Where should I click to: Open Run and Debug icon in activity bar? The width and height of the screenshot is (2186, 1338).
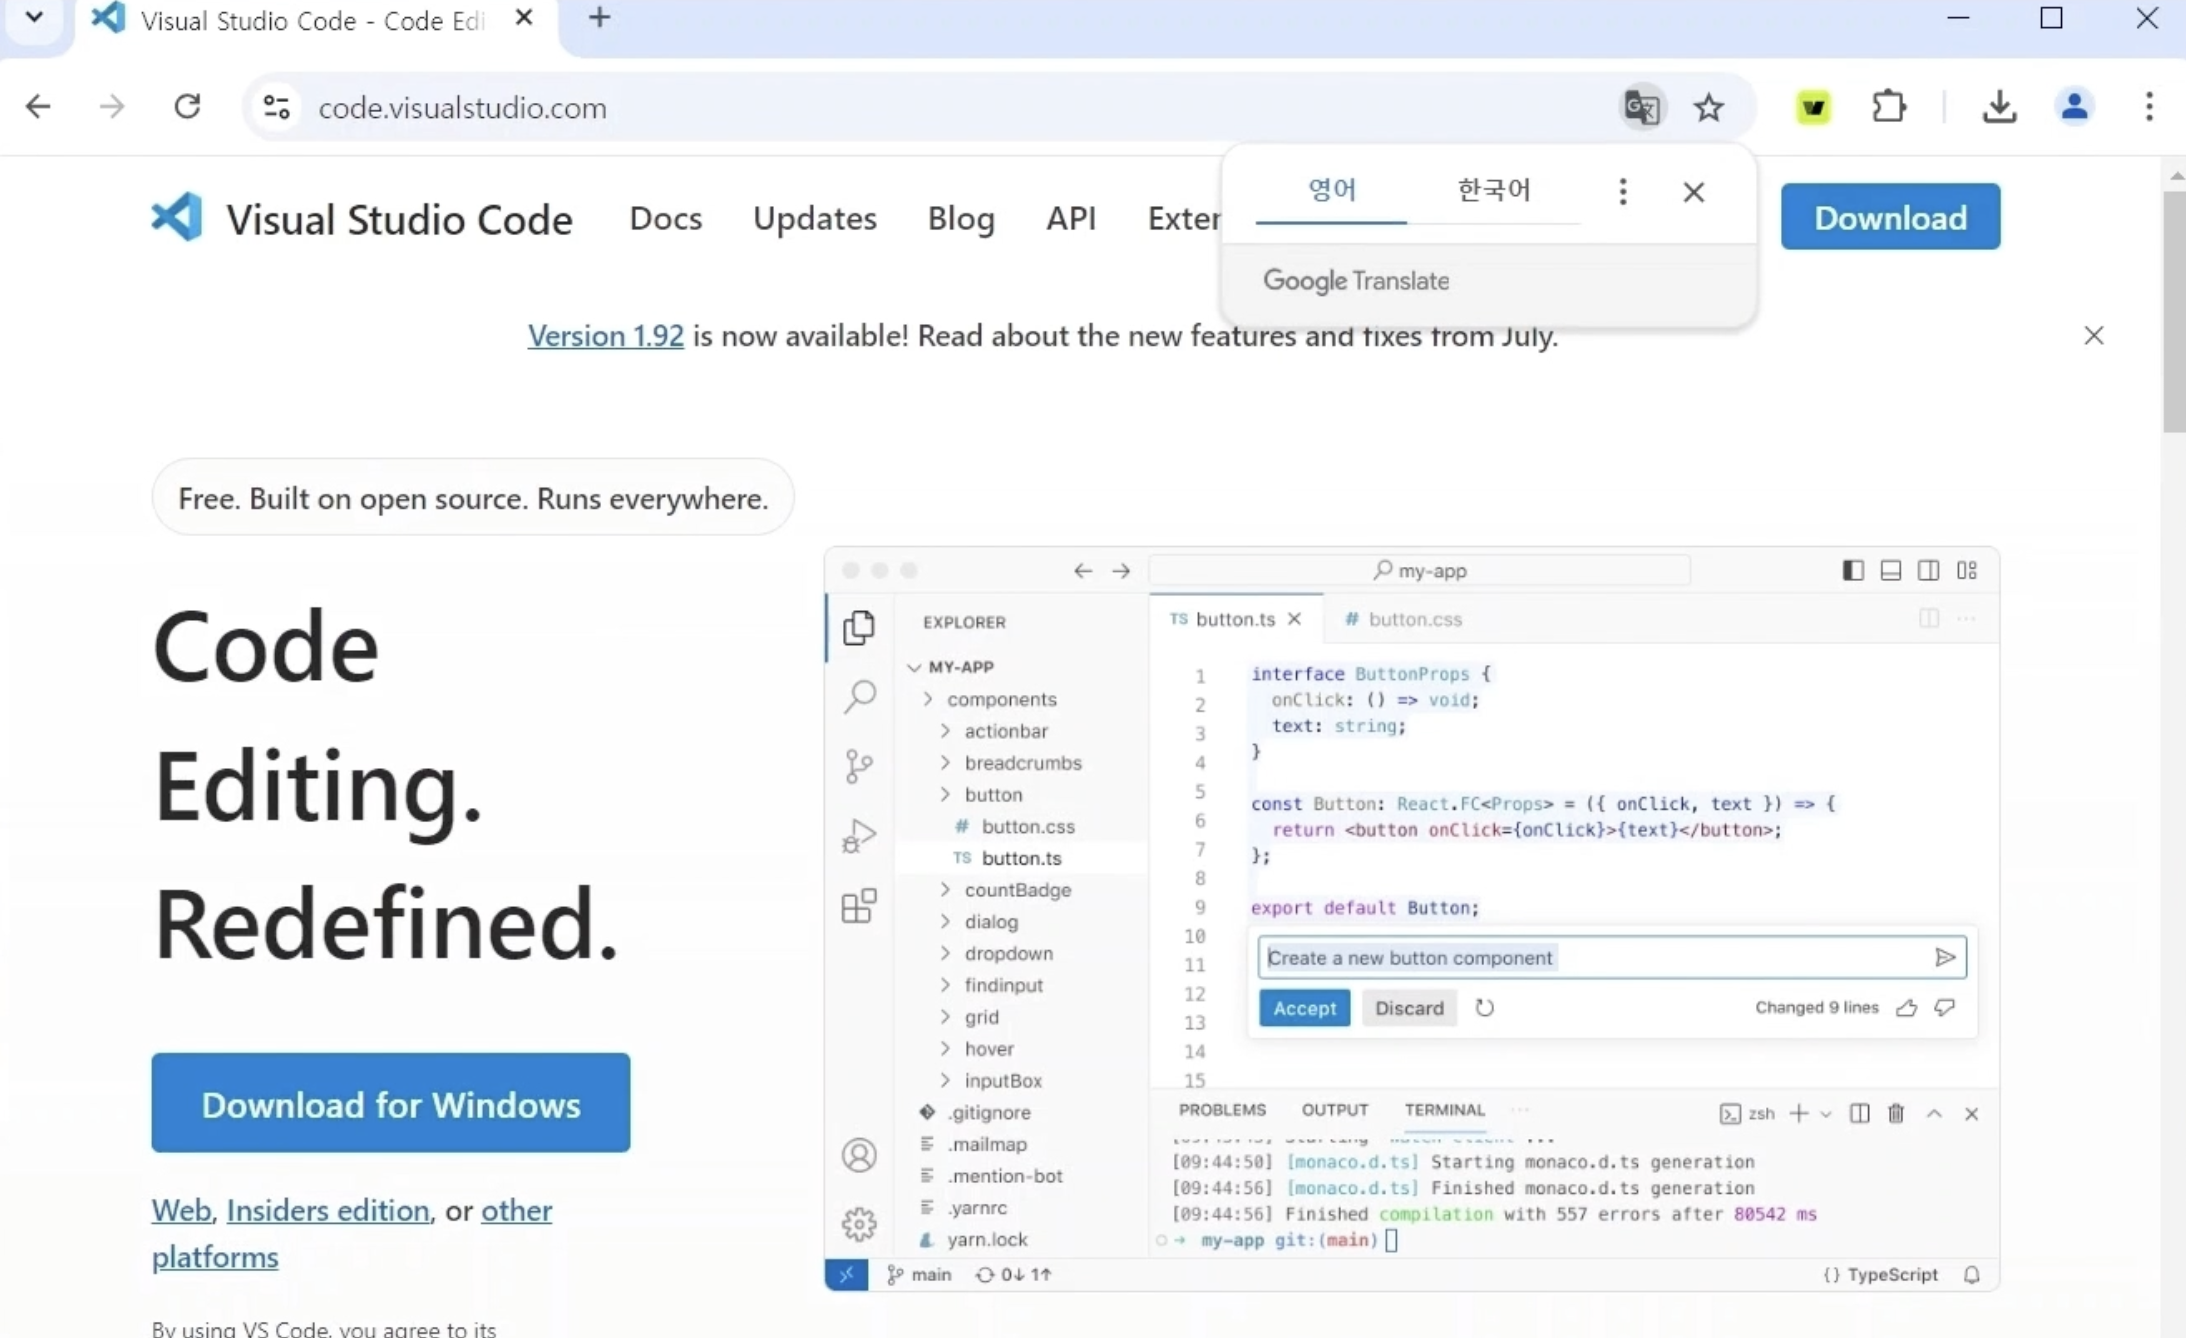click(859, 836)
